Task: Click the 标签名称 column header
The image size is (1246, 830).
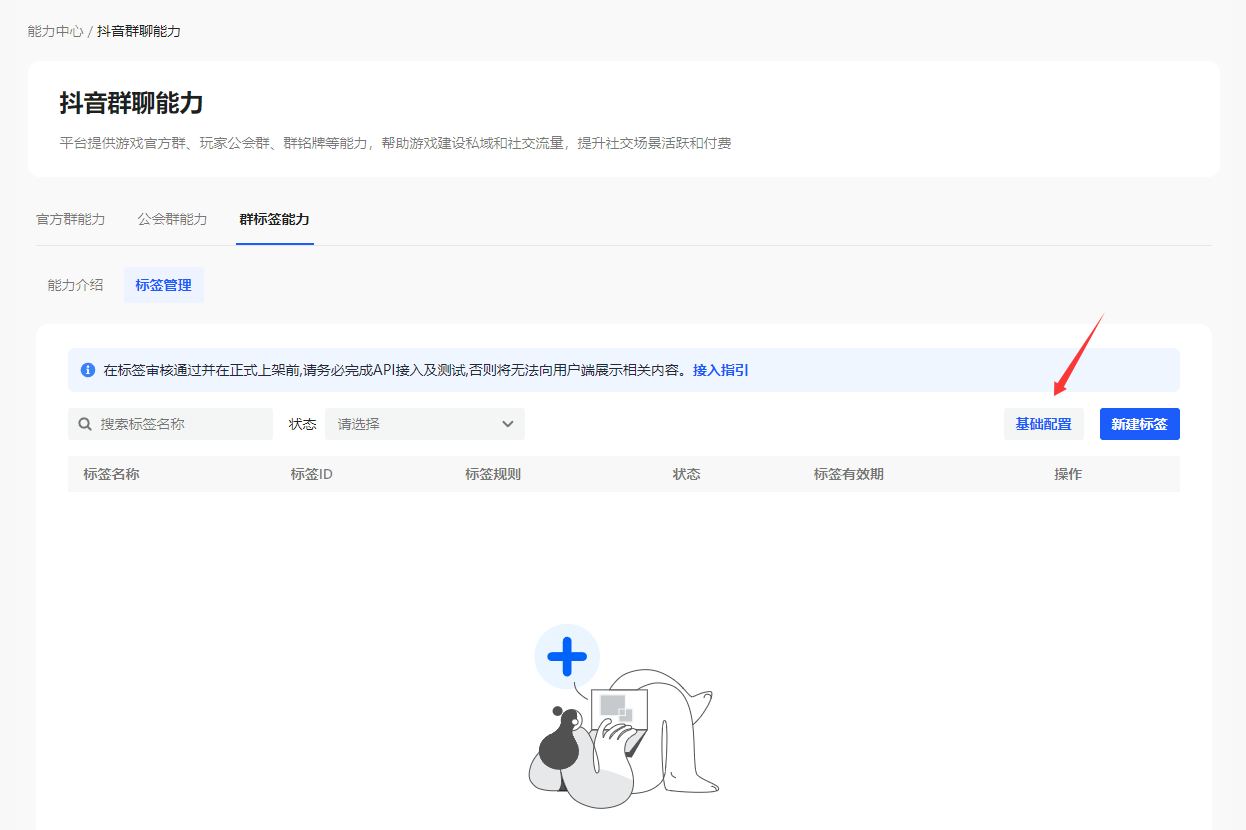Action: tap(111, 474)
